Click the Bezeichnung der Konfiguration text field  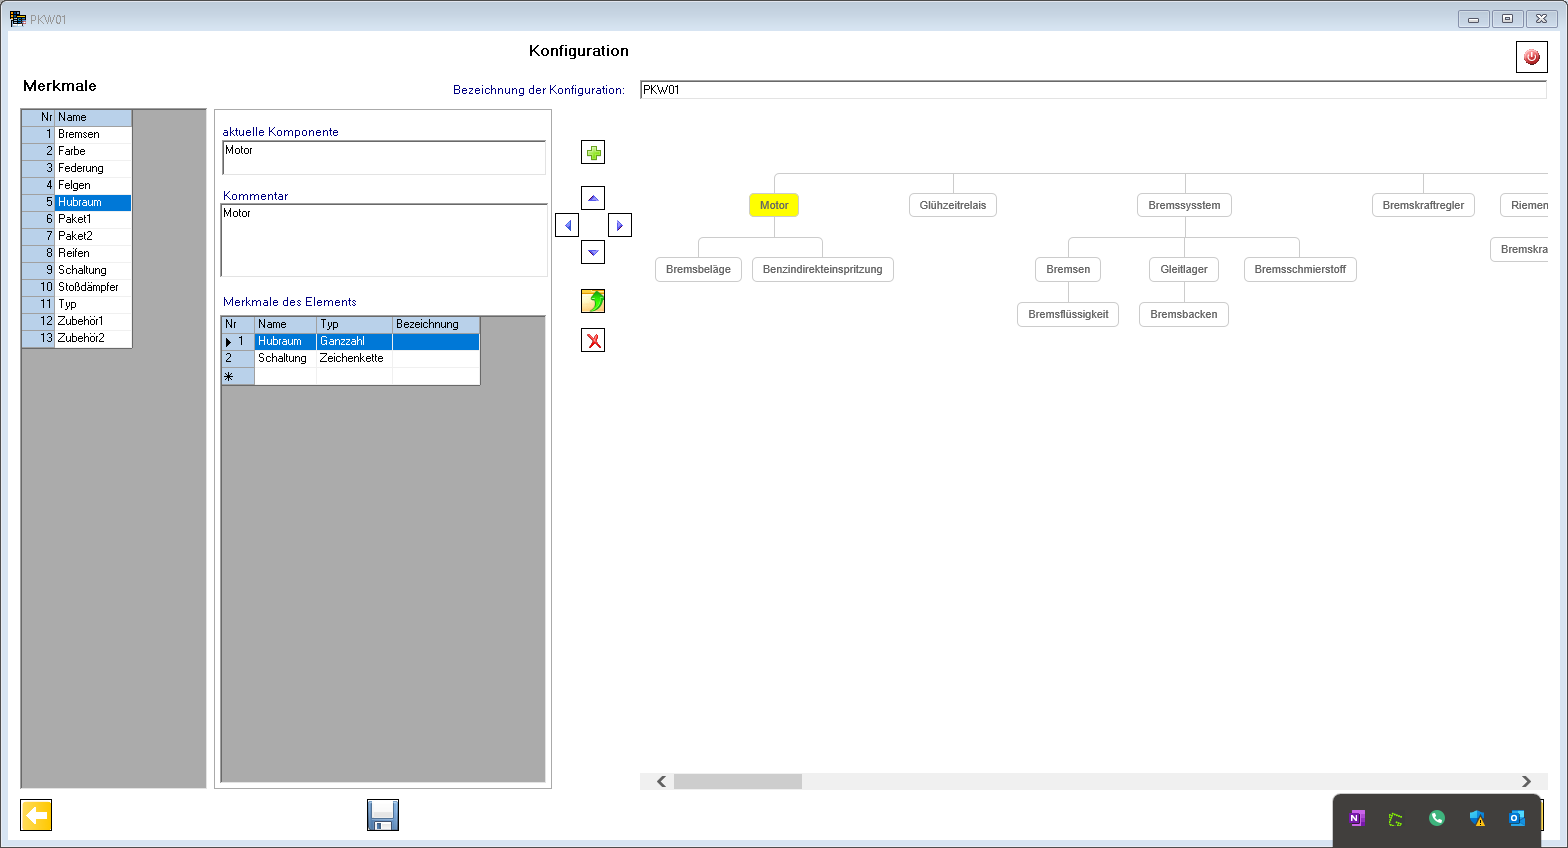click(x=1092, y=90)
